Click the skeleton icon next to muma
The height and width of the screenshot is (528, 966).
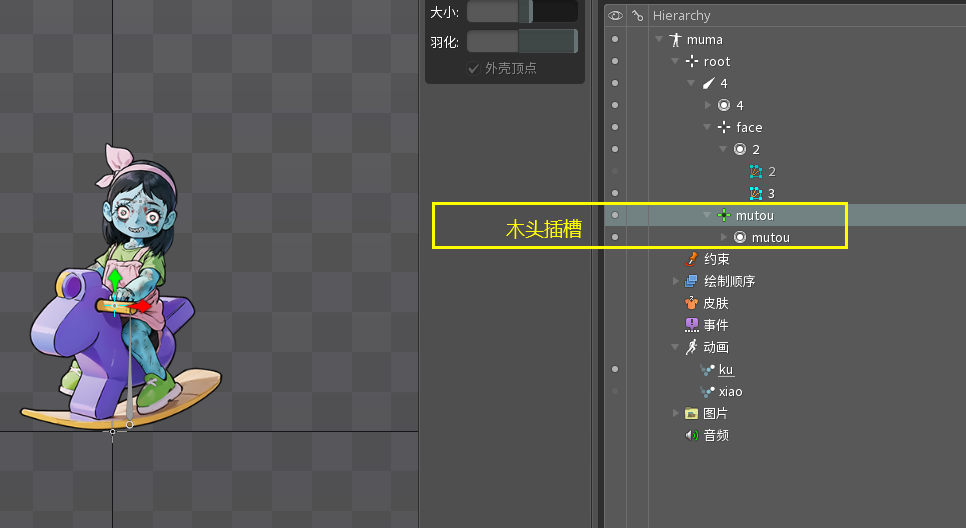(x=675, y=40)
